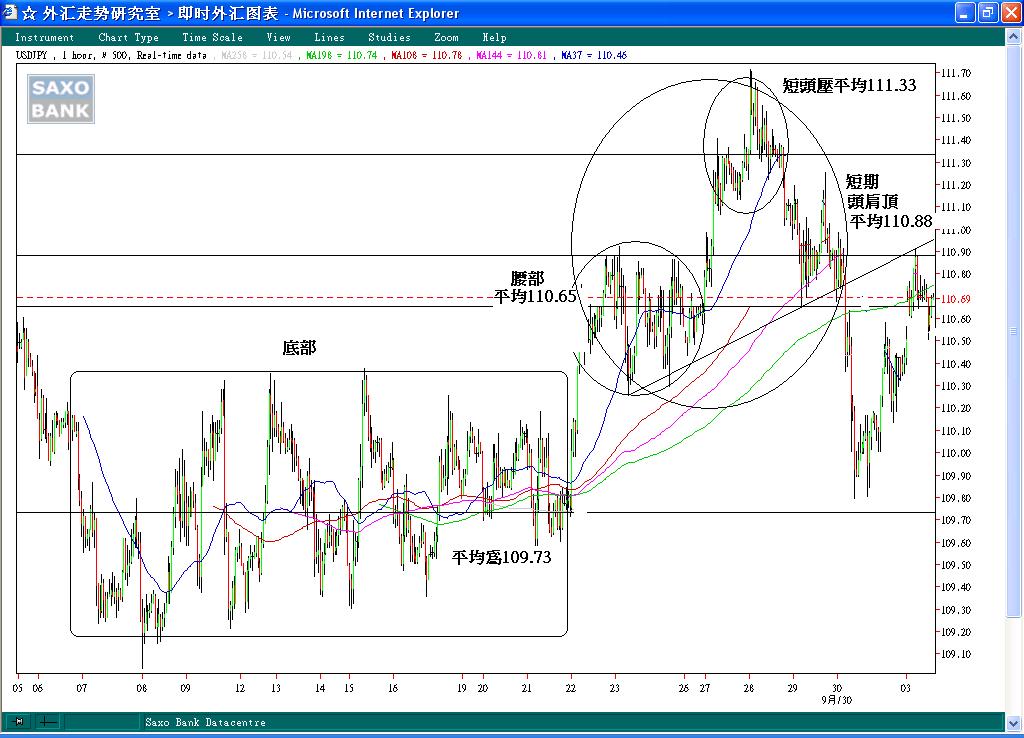The height and width of the screenshot is (738, 1024).
Task: Click the 腰部 平均110.65 annotation
Action: click(x=536, y=287)
